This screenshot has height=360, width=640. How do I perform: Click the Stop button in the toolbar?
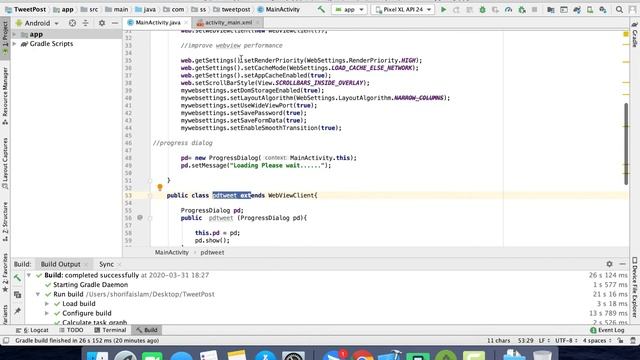pos(534,9)
